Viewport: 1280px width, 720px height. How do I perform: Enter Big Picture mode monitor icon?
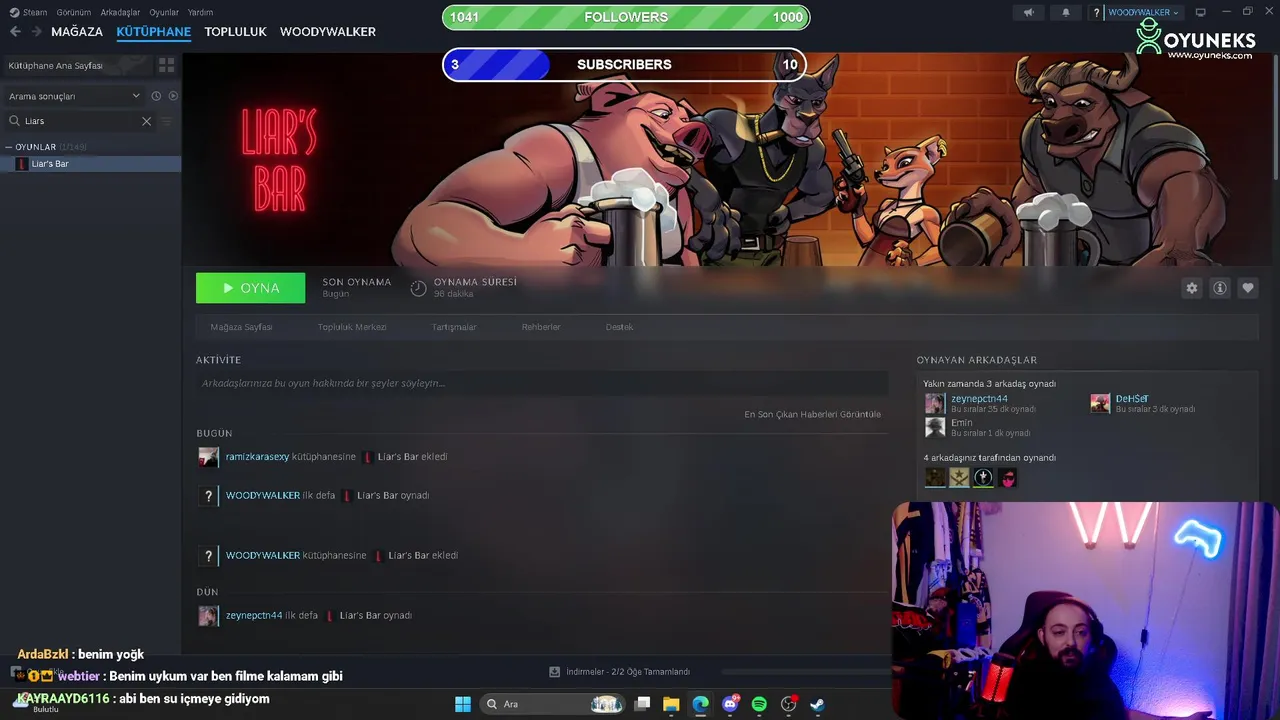coord(1200,12)
